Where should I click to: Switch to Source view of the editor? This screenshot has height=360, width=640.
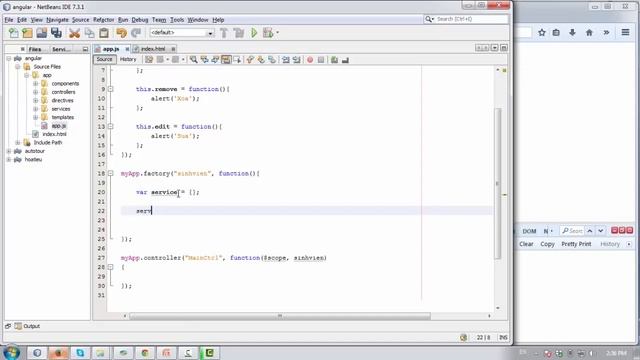pos(104,60)
